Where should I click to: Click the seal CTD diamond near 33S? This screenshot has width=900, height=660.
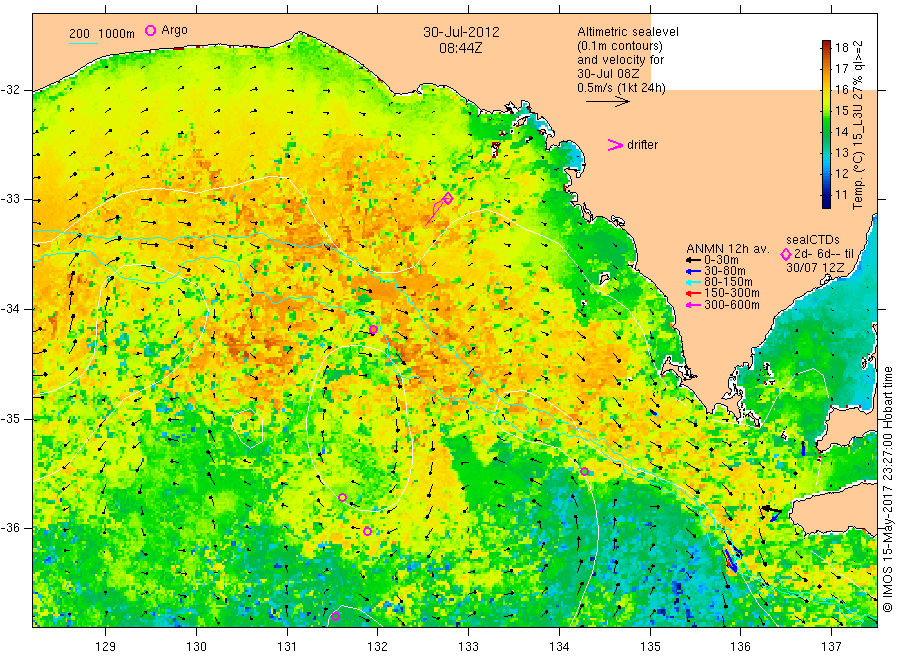tap(448, 199)
